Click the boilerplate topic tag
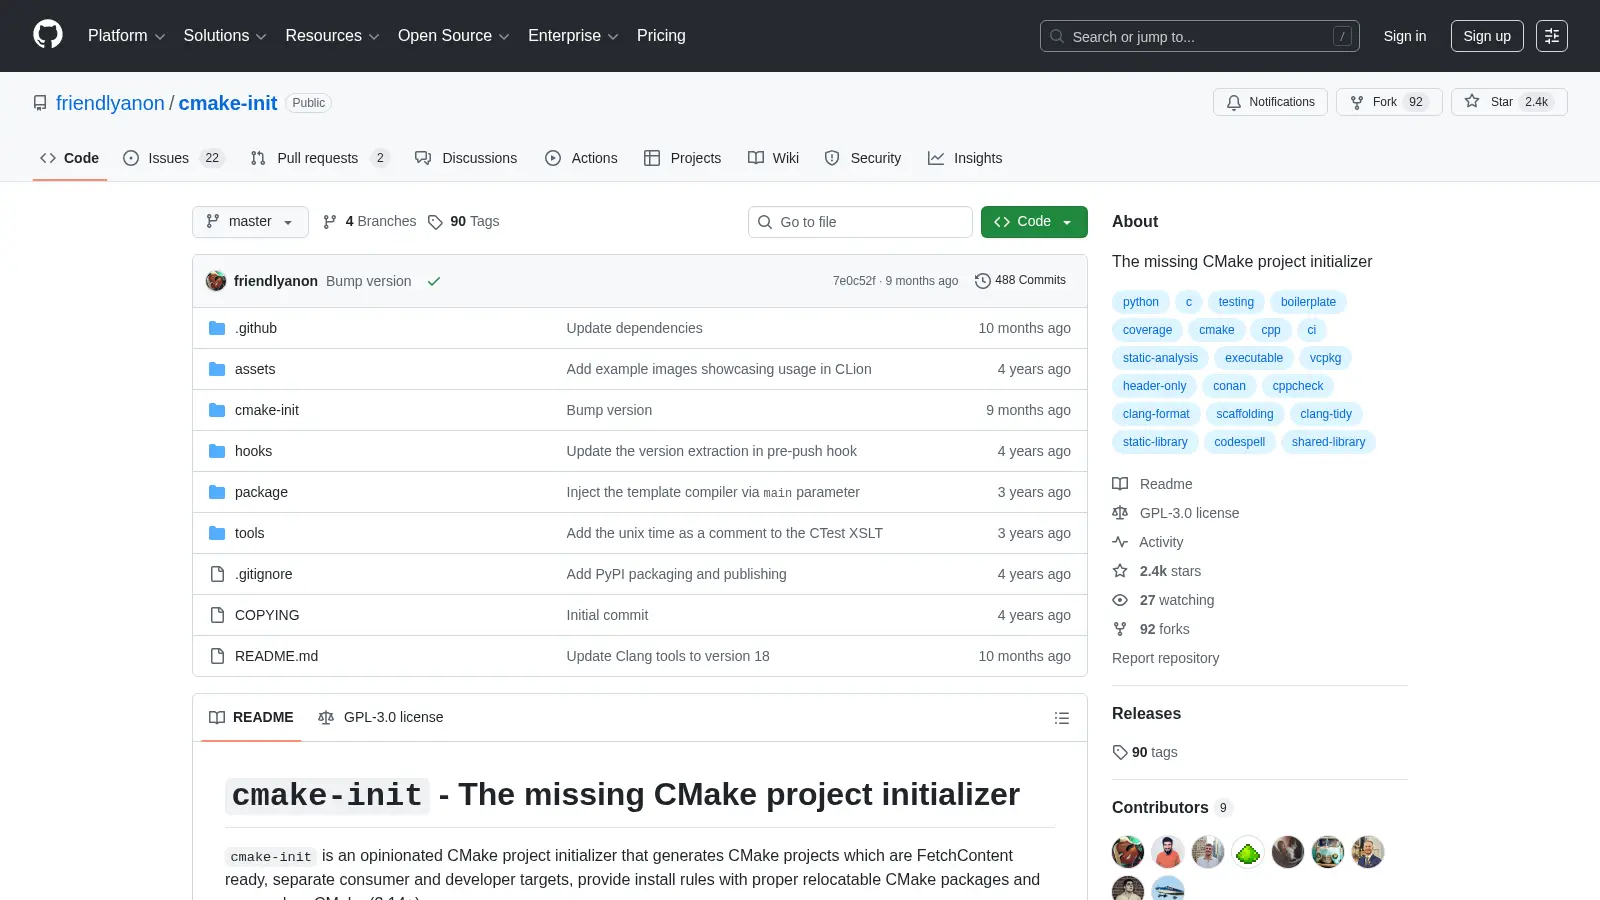 click(x=1308, y=302)
